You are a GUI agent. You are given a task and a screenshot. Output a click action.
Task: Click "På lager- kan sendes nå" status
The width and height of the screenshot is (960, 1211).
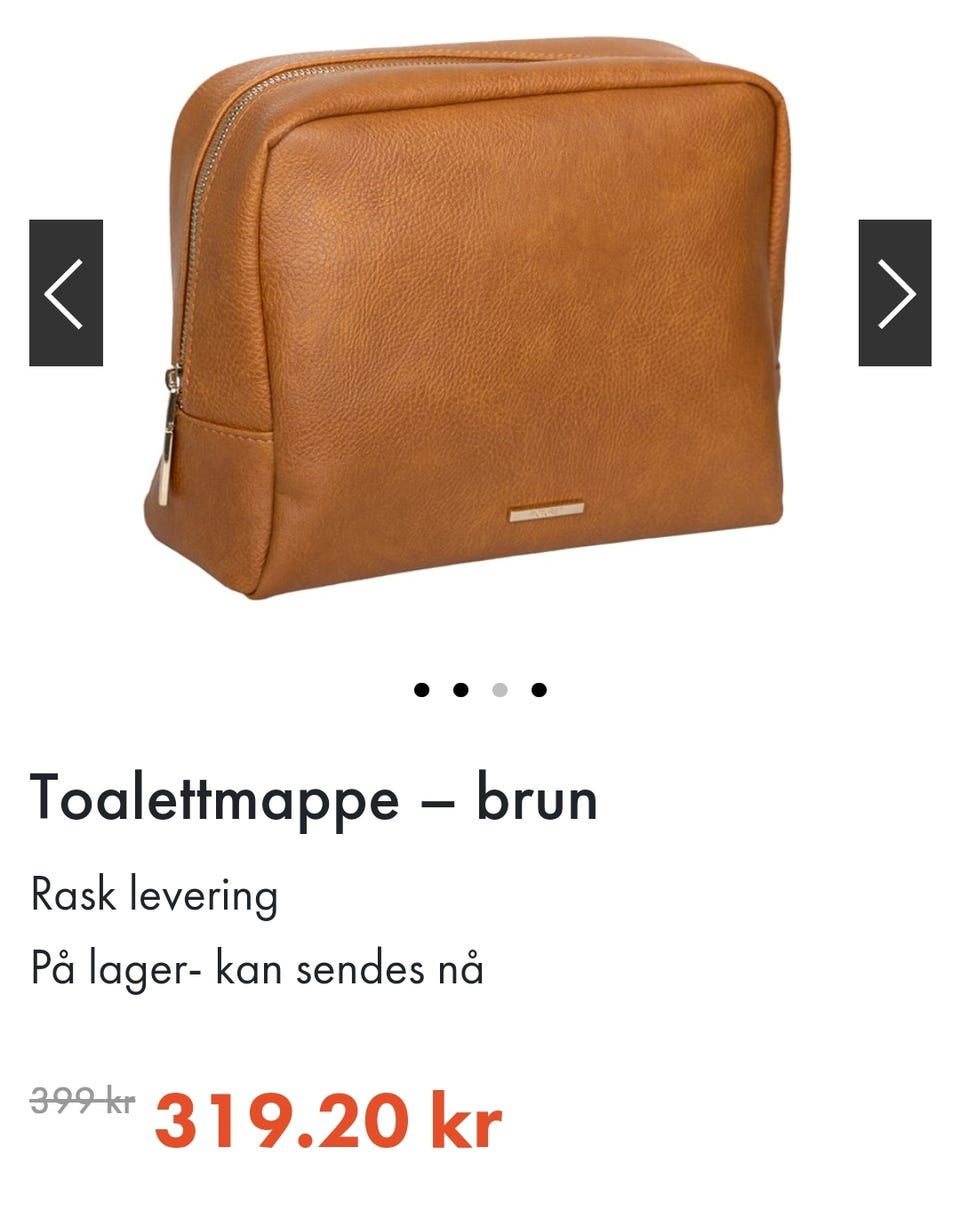click(x=257, y=969)
